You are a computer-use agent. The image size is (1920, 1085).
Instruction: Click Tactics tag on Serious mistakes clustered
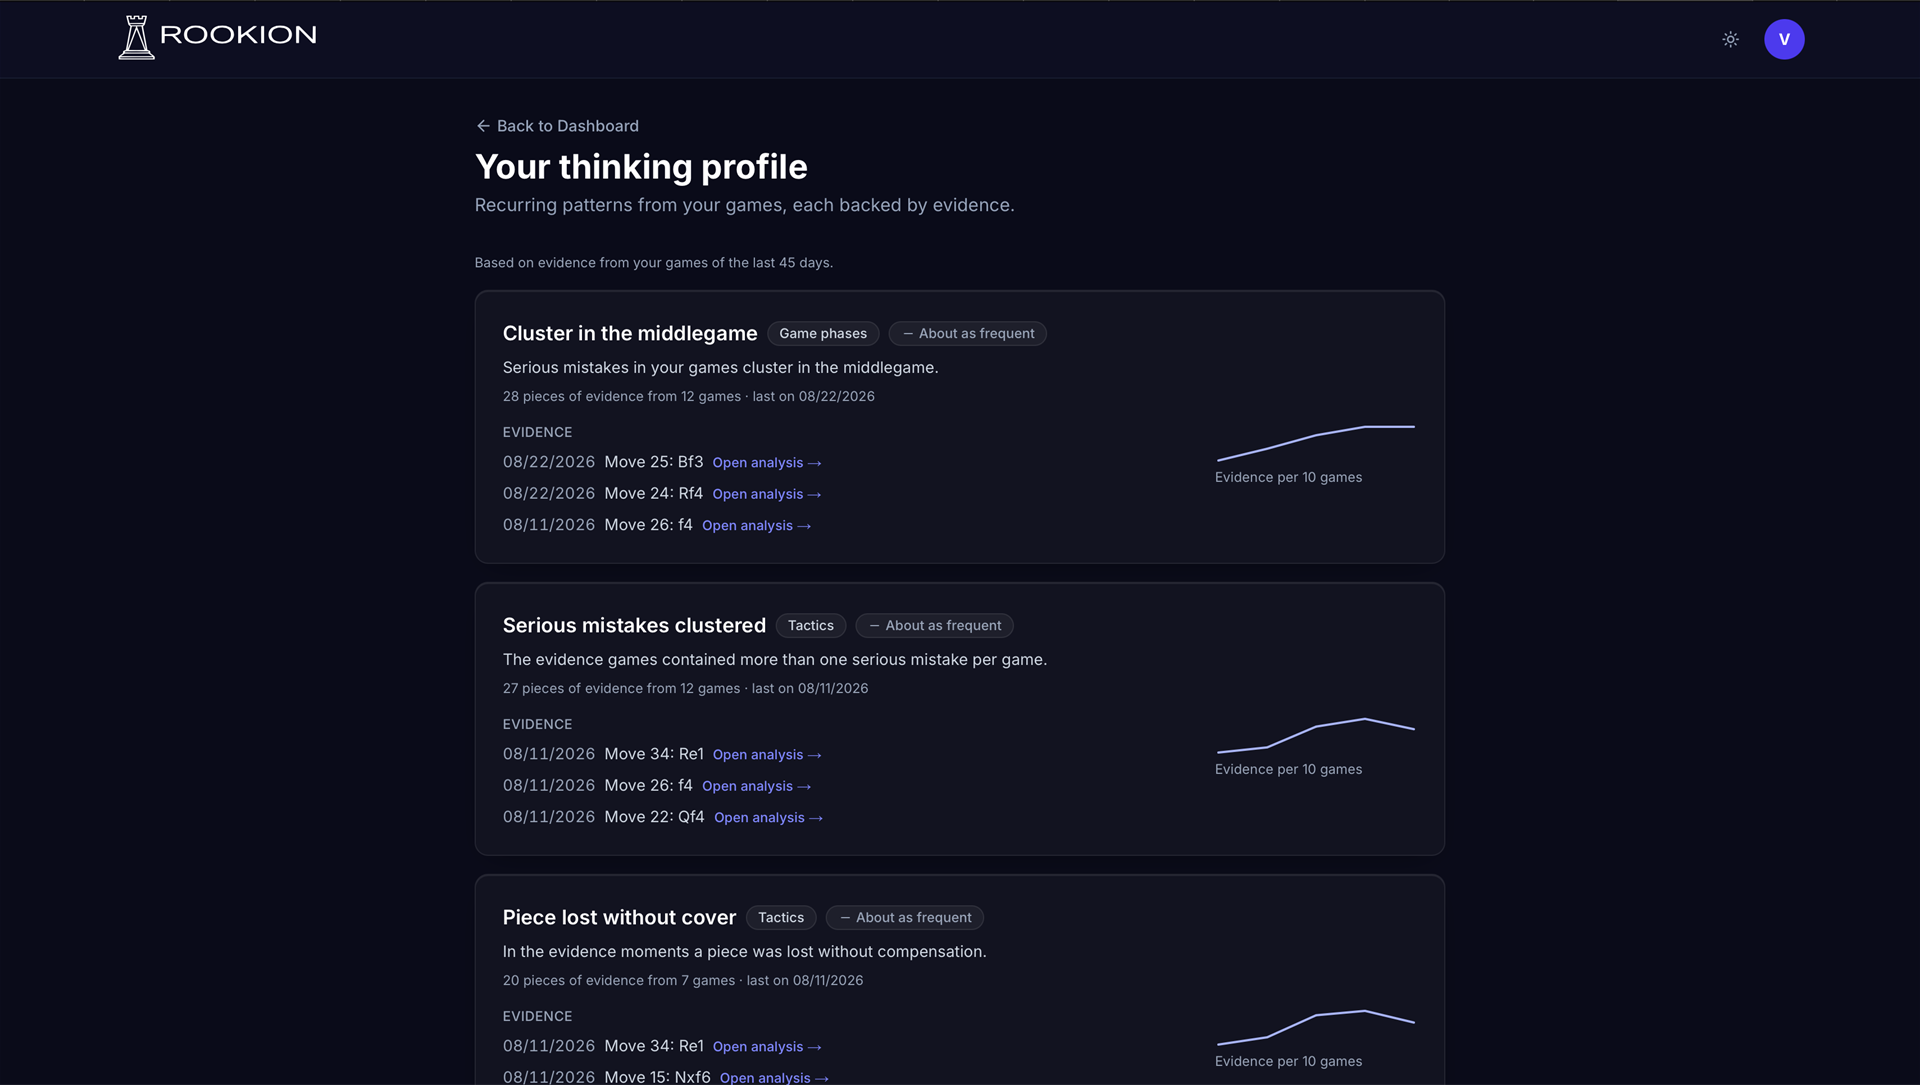(811, 626)
